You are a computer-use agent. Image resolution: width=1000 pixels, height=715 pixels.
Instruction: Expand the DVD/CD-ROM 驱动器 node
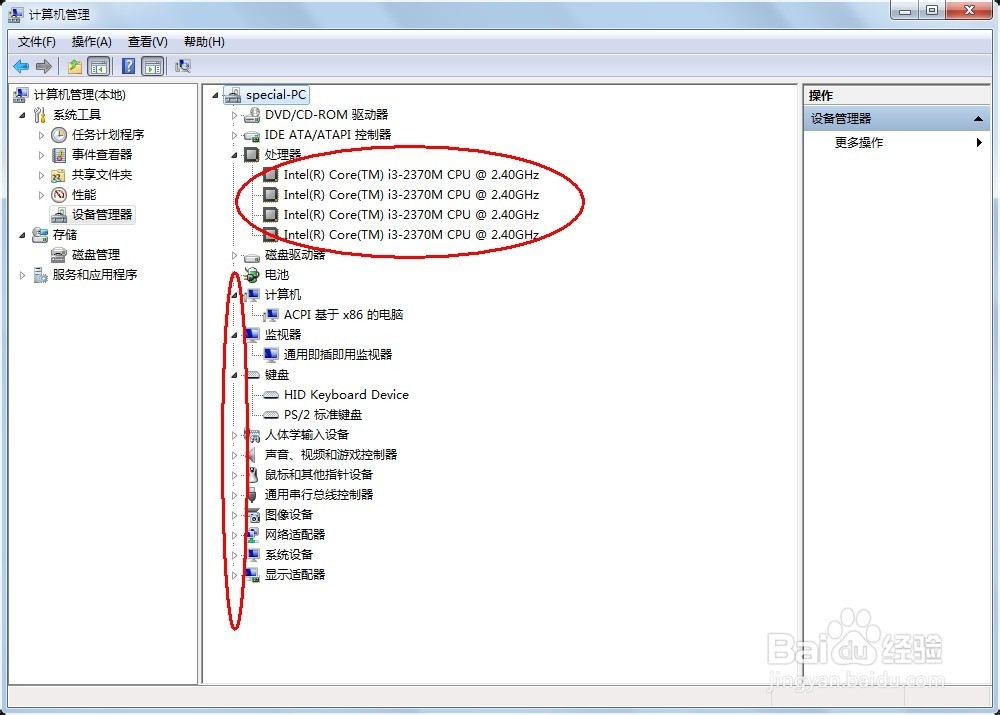tap(235, 115)
